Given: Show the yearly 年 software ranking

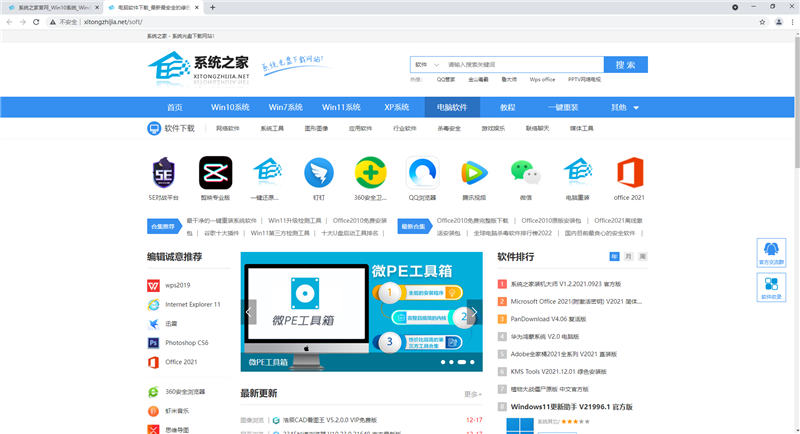Looking at the screenshot, I should click(614, 257).
